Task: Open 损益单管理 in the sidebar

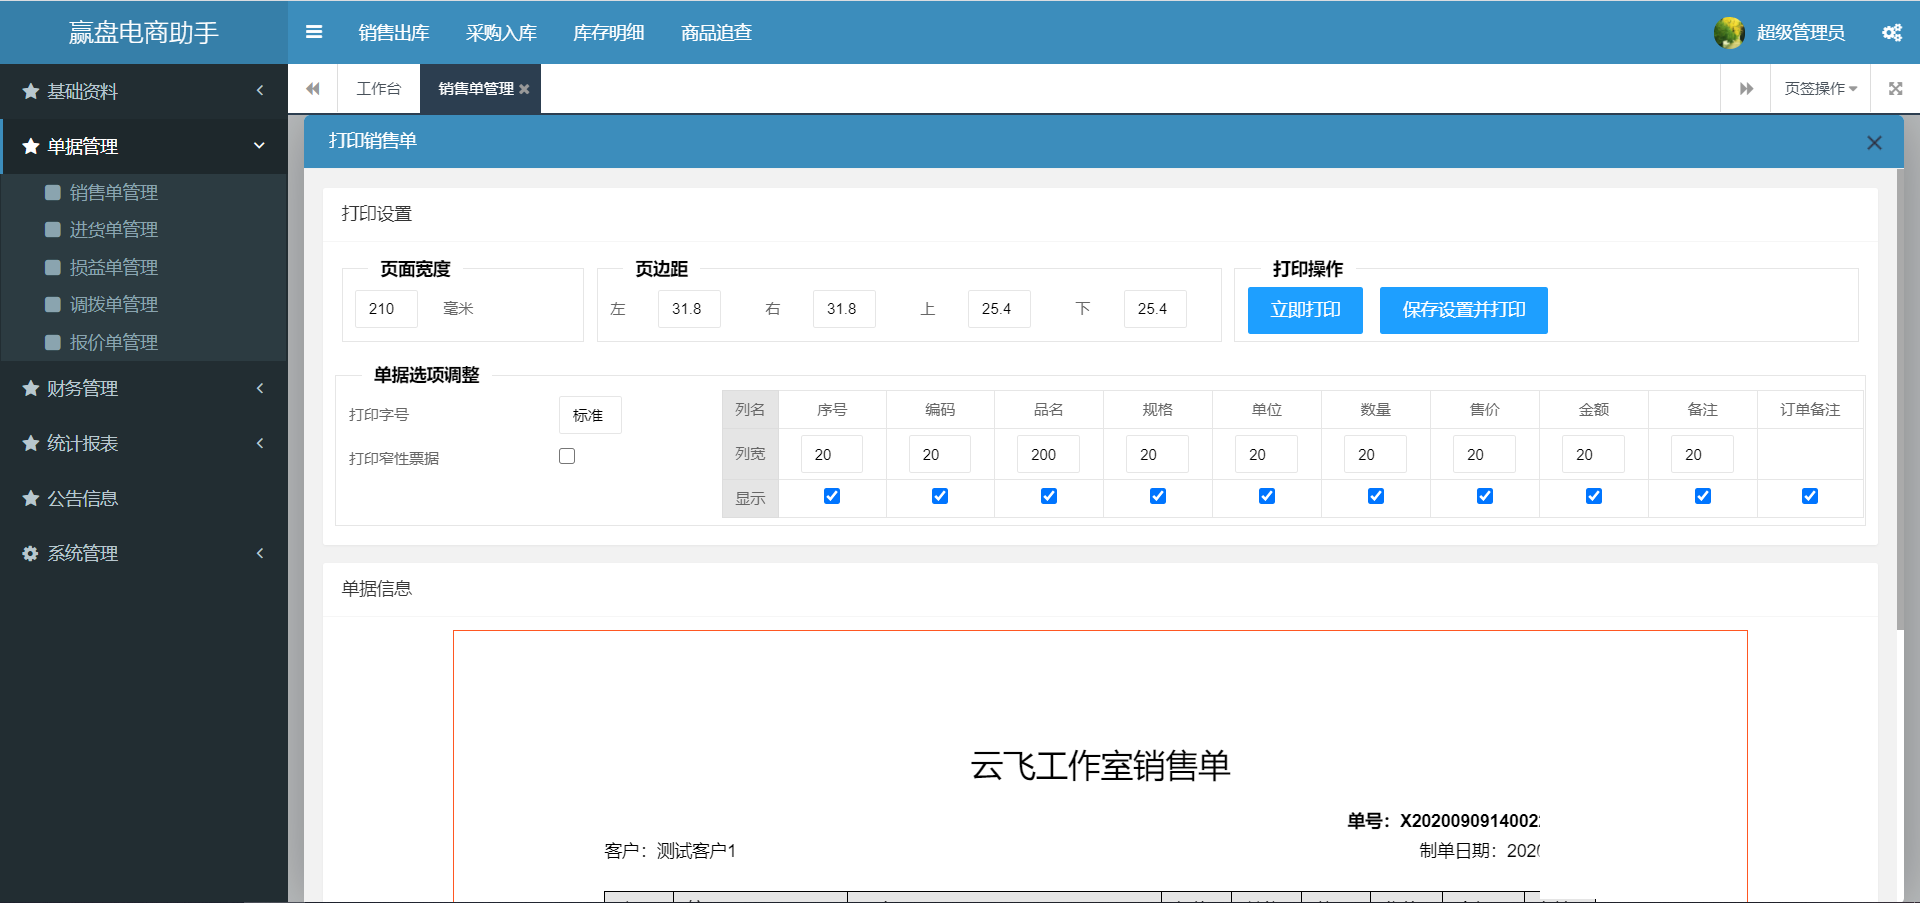Action: click(114, 267)
